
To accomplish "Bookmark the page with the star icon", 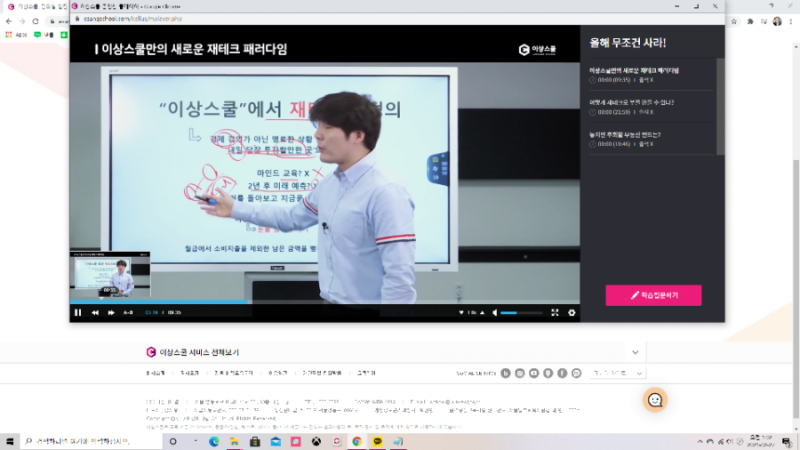I will point(734,21).
